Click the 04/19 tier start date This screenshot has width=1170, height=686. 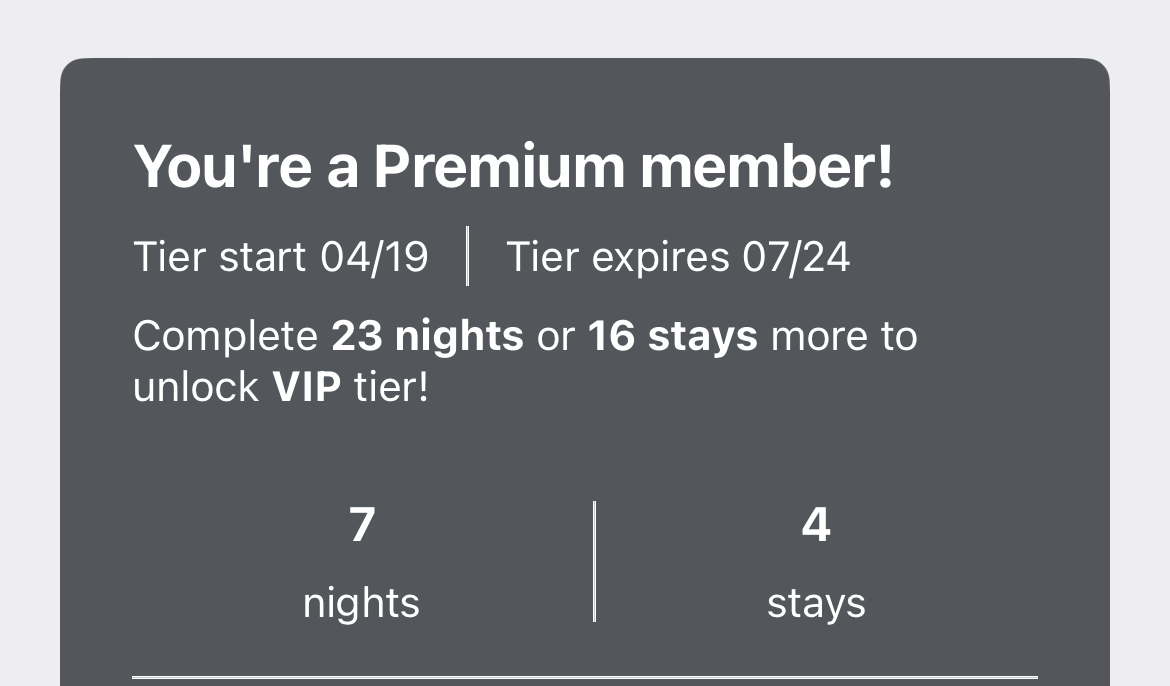(x=374, y=257)
